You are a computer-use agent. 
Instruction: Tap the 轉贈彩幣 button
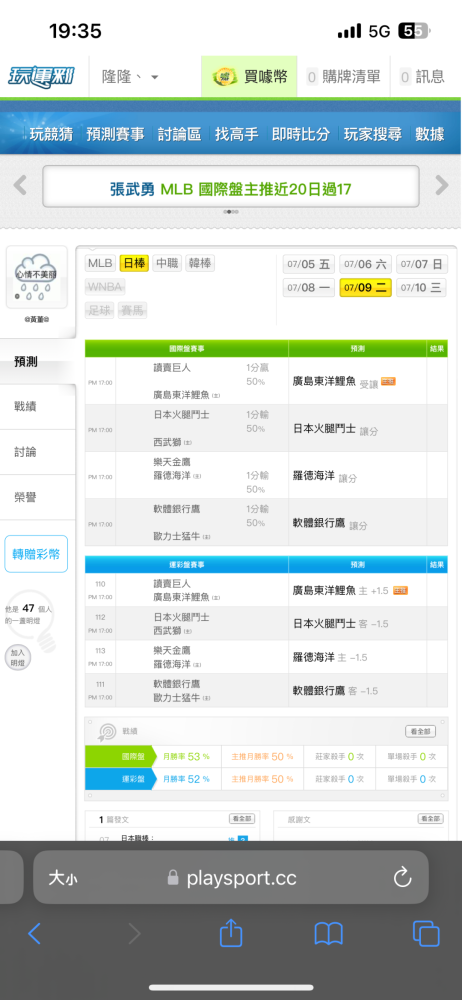tap(36, 554)
